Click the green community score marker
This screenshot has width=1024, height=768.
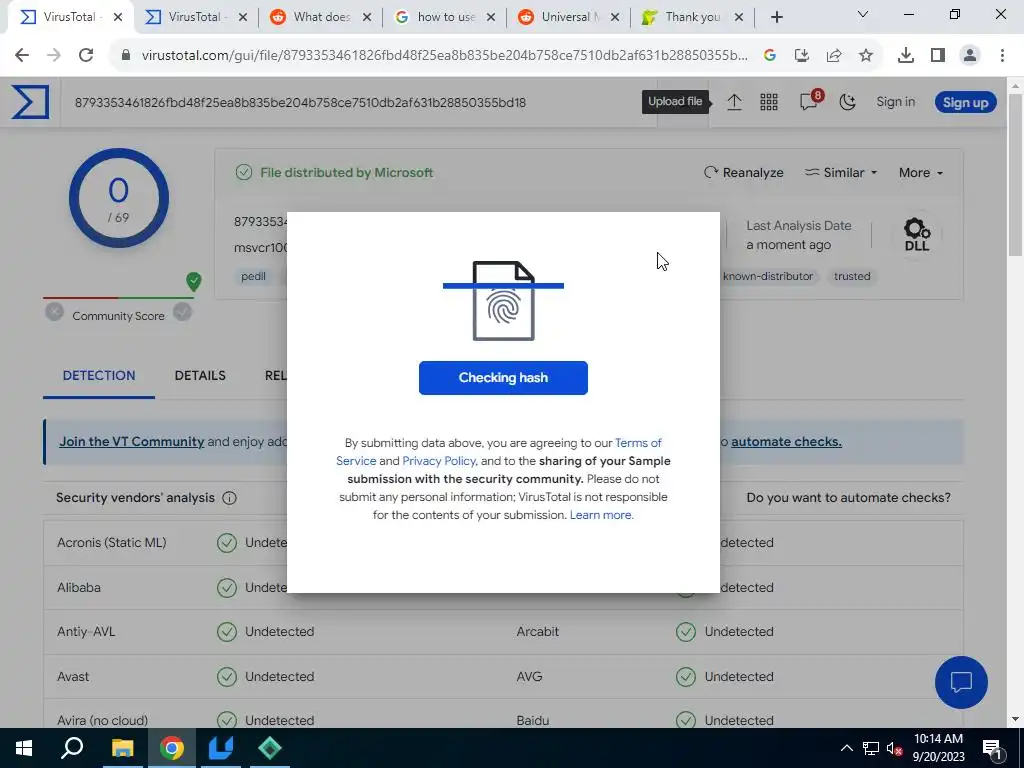tap(193, 281)
